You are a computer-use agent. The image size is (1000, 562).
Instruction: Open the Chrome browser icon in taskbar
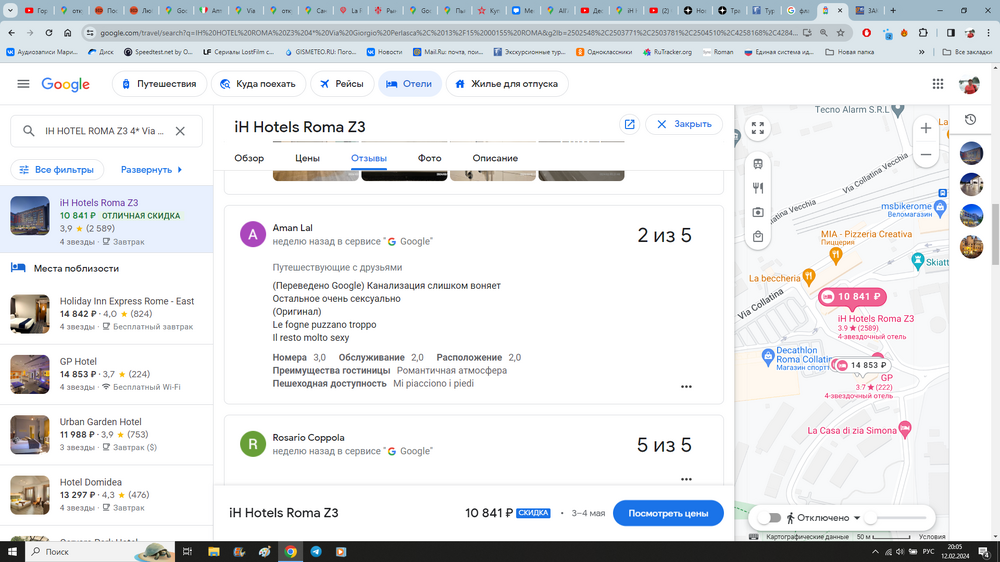[290, 552]
